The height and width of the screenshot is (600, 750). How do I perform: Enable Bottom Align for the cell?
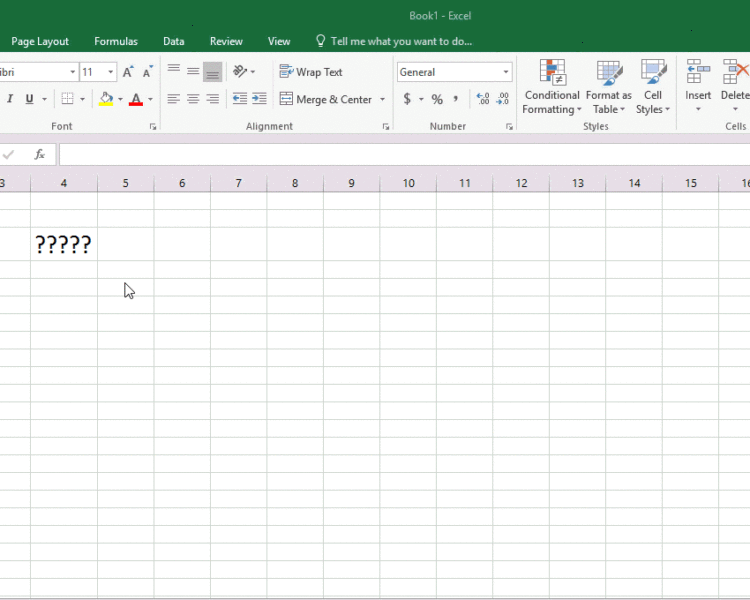pyautogui.click(x=212, y=72)
